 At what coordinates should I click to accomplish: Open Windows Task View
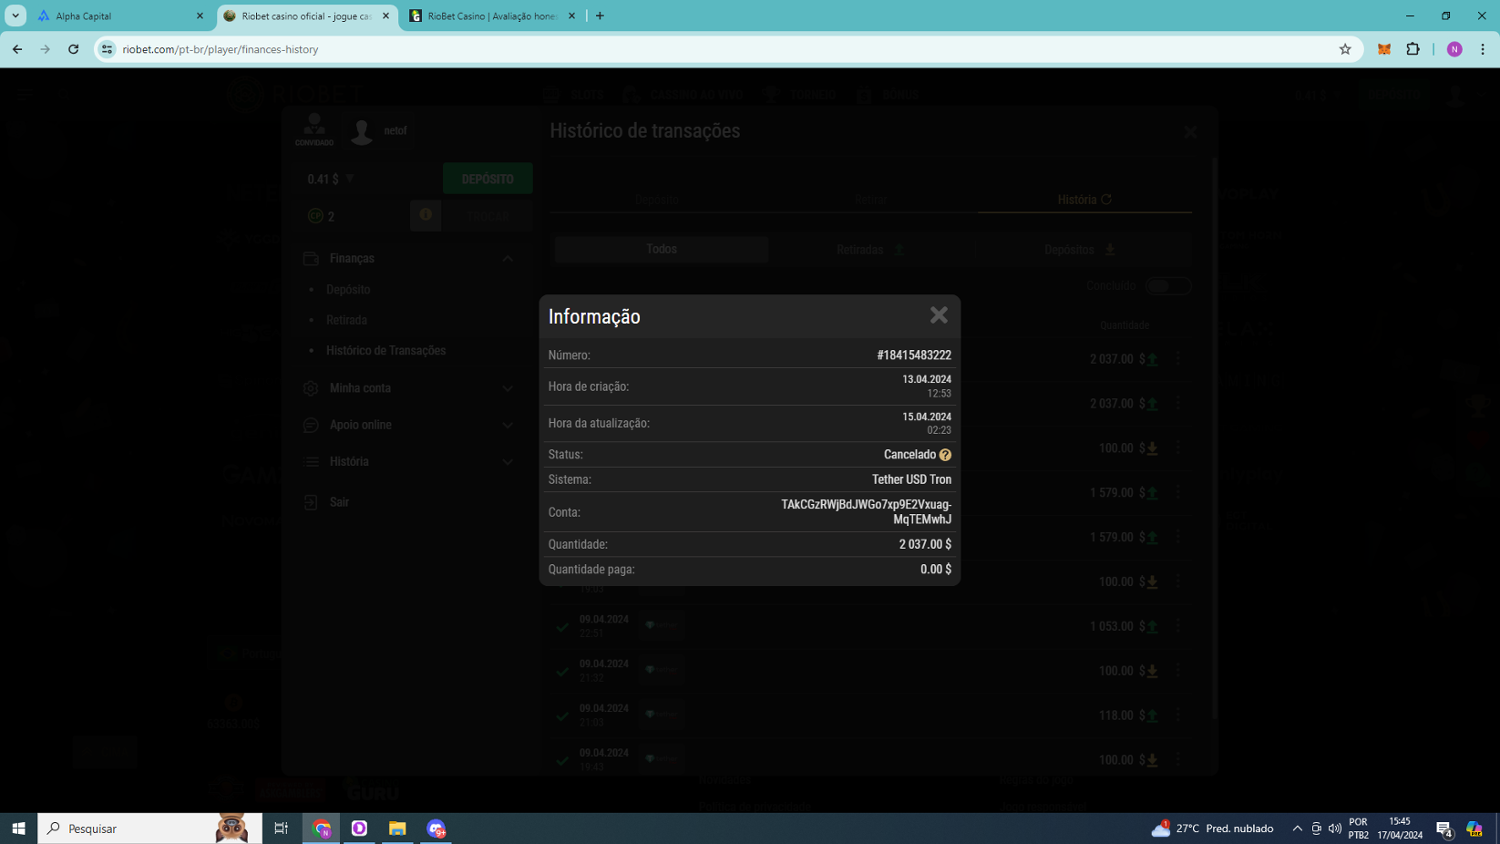[x=281, y=828]
